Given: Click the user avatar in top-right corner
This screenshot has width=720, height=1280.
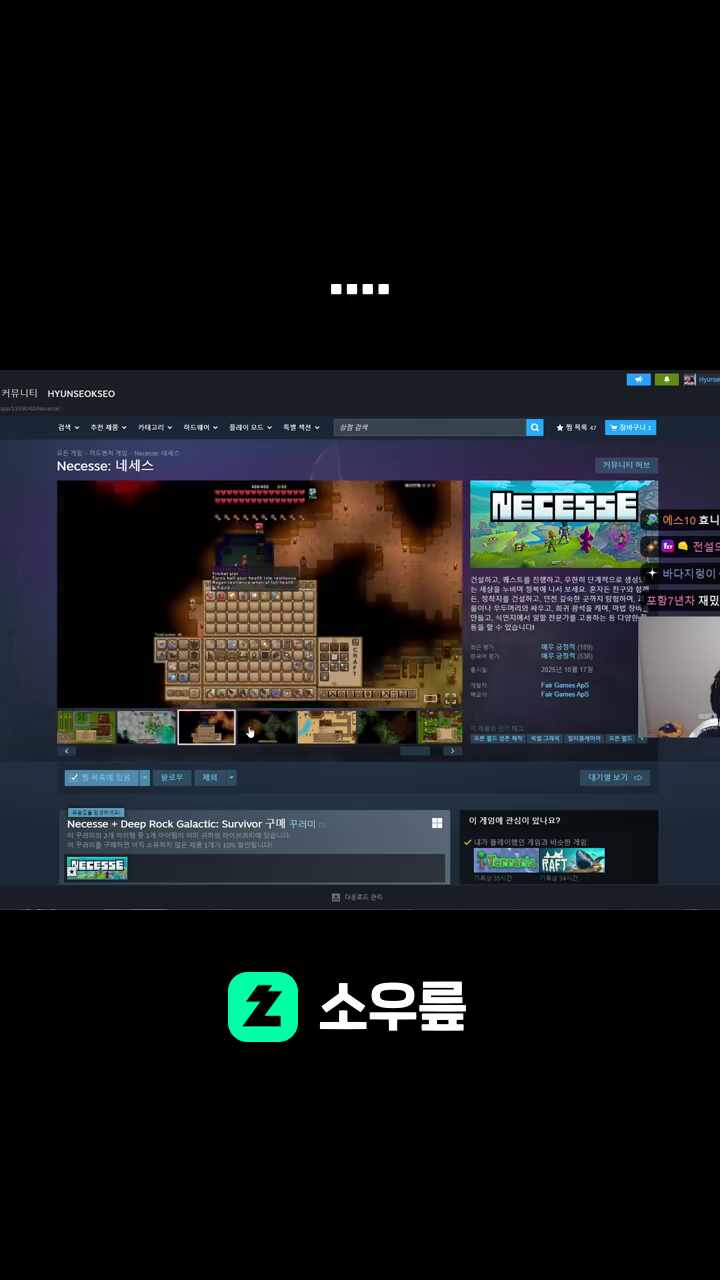Looking at the screenshot, I should 690,380.
